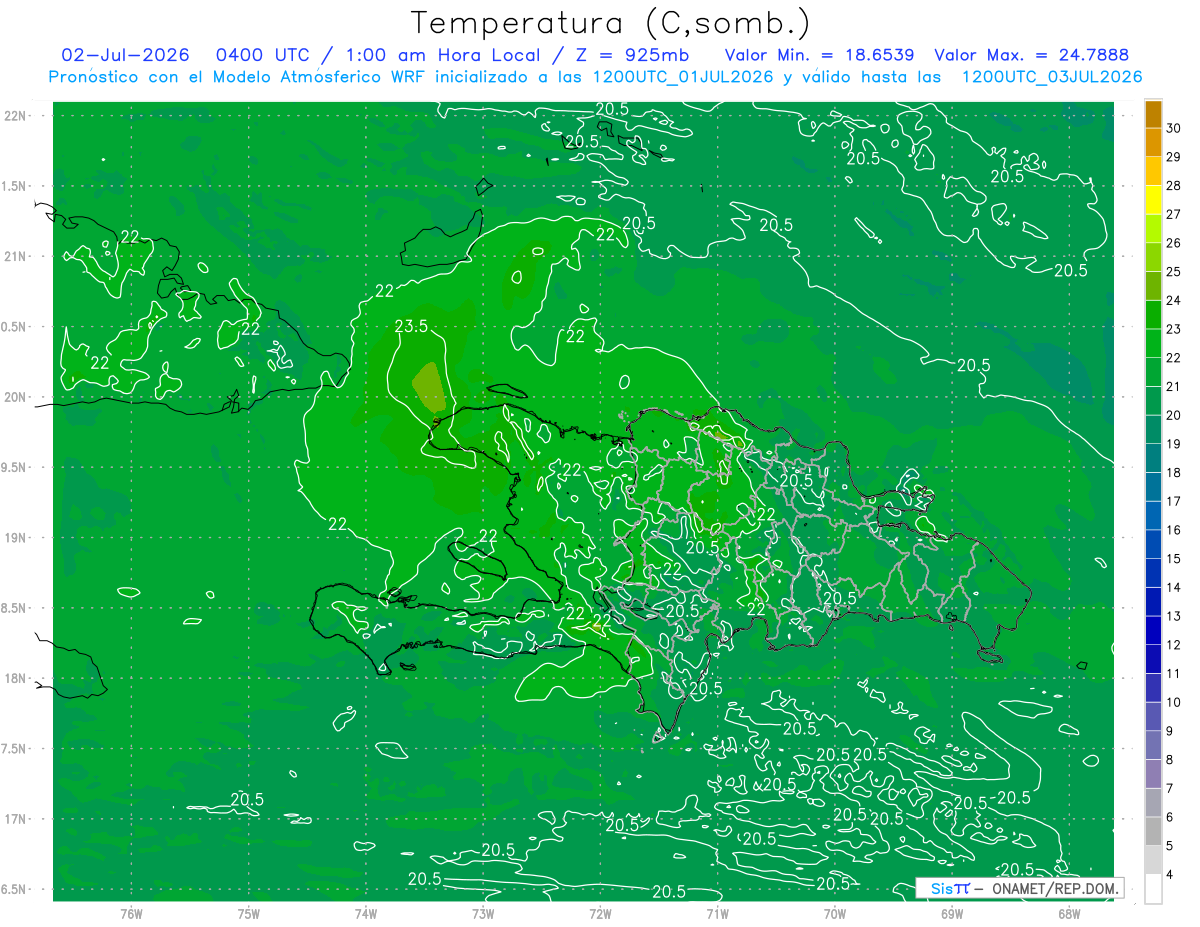
Task: Click the lightest green patch inside the 23.5 contour
Action: (429, 387)
